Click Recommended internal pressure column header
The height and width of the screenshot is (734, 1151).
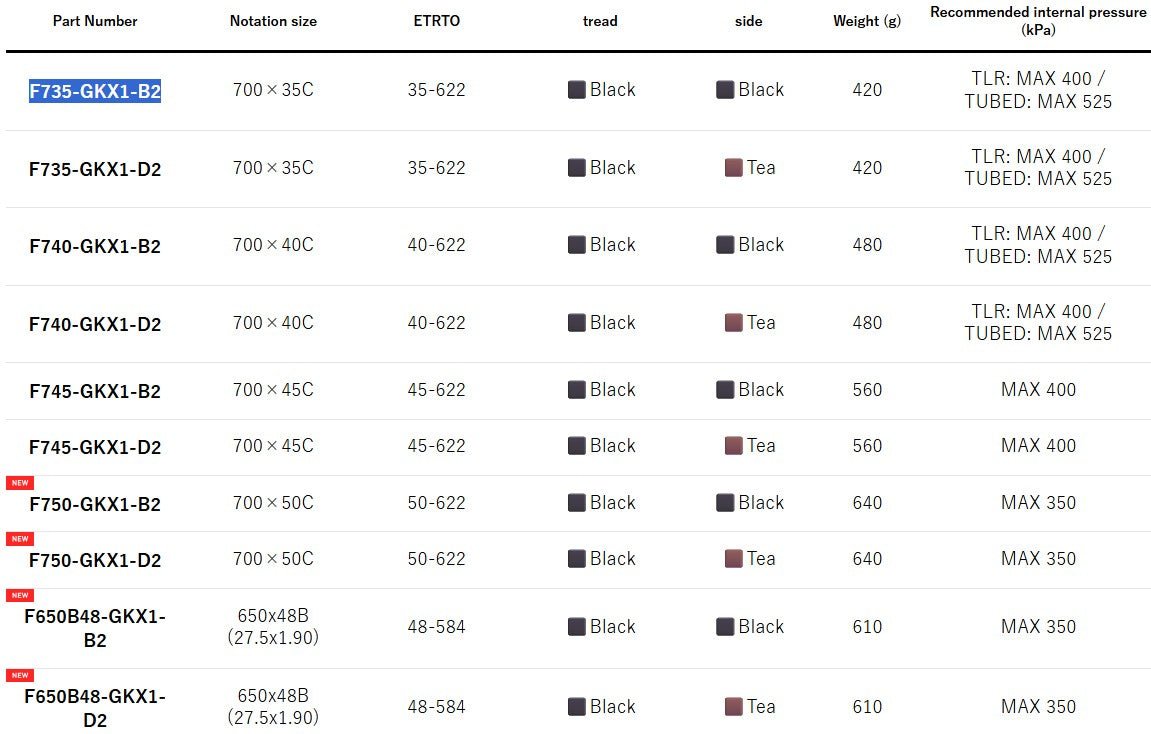1038,21
